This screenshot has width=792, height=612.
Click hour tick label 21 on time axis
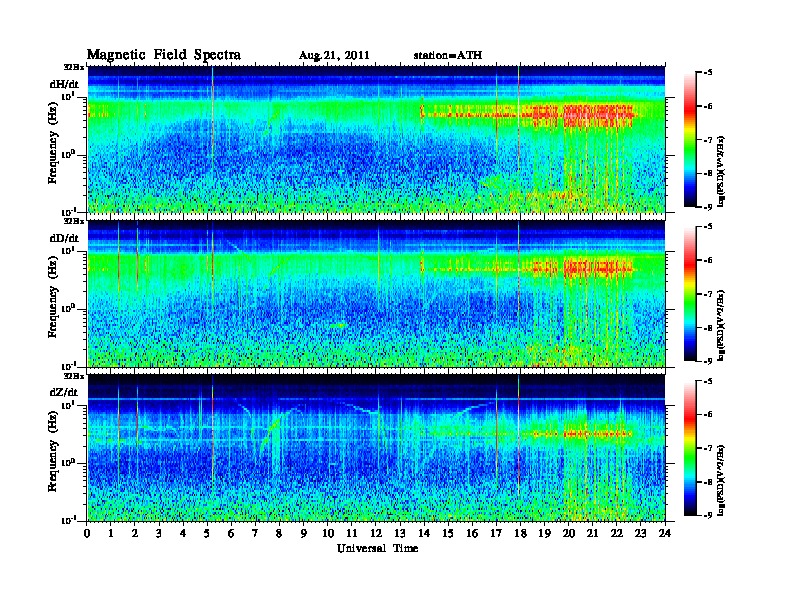(592, 533)
